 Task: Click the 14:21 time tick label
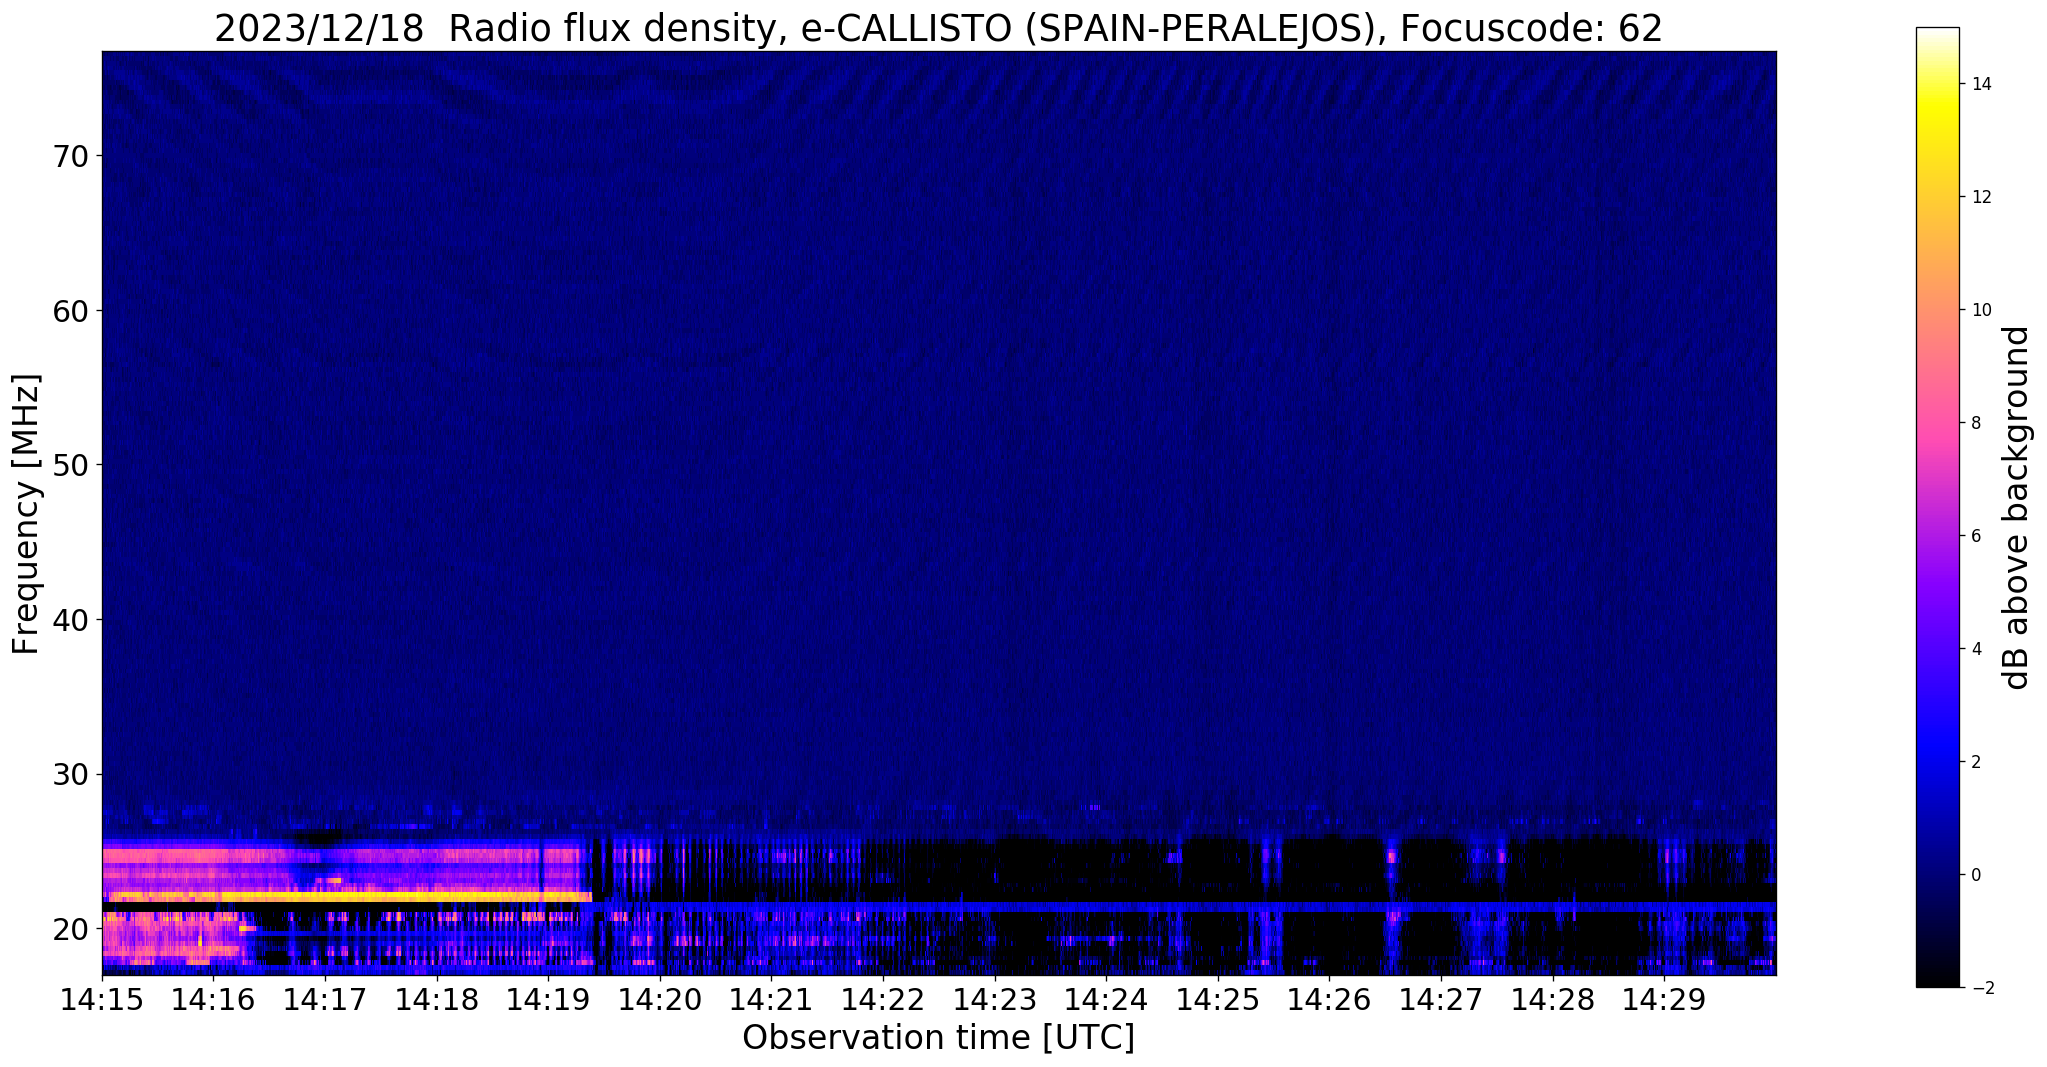[x=771, y=1000]
